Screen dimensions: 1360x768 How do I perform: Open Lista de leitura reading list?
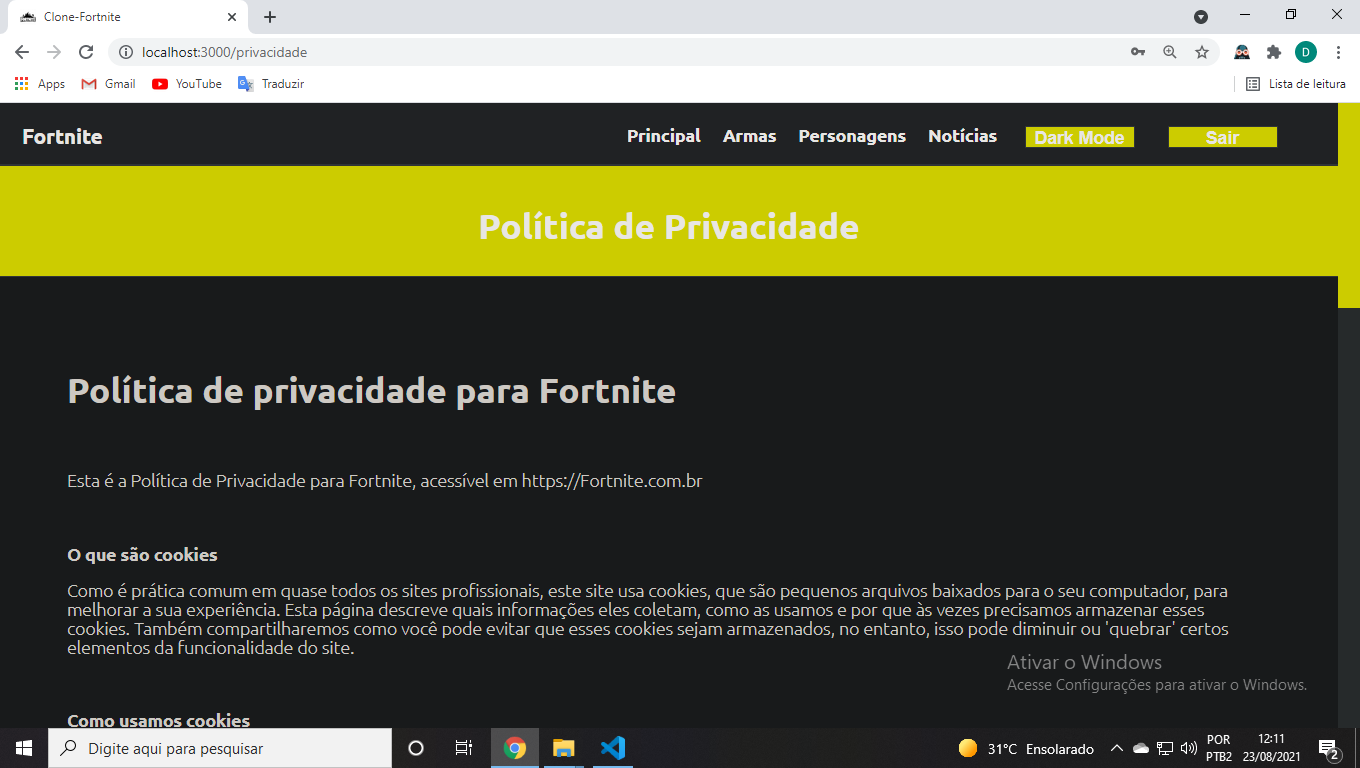[x=1296, y=84]
